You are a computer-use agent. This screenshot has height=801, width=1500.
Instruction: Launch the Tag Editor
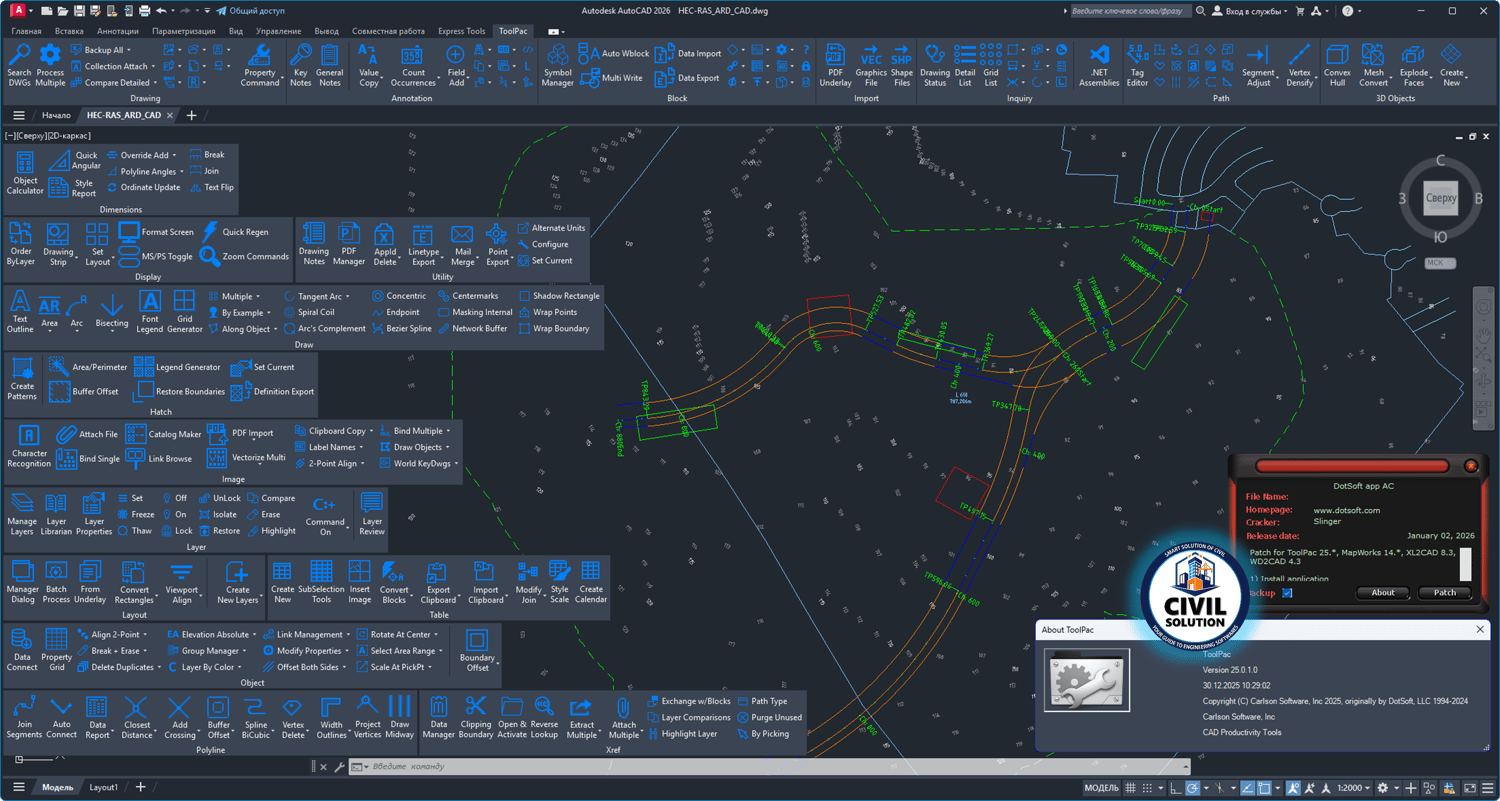[1137, 65]
